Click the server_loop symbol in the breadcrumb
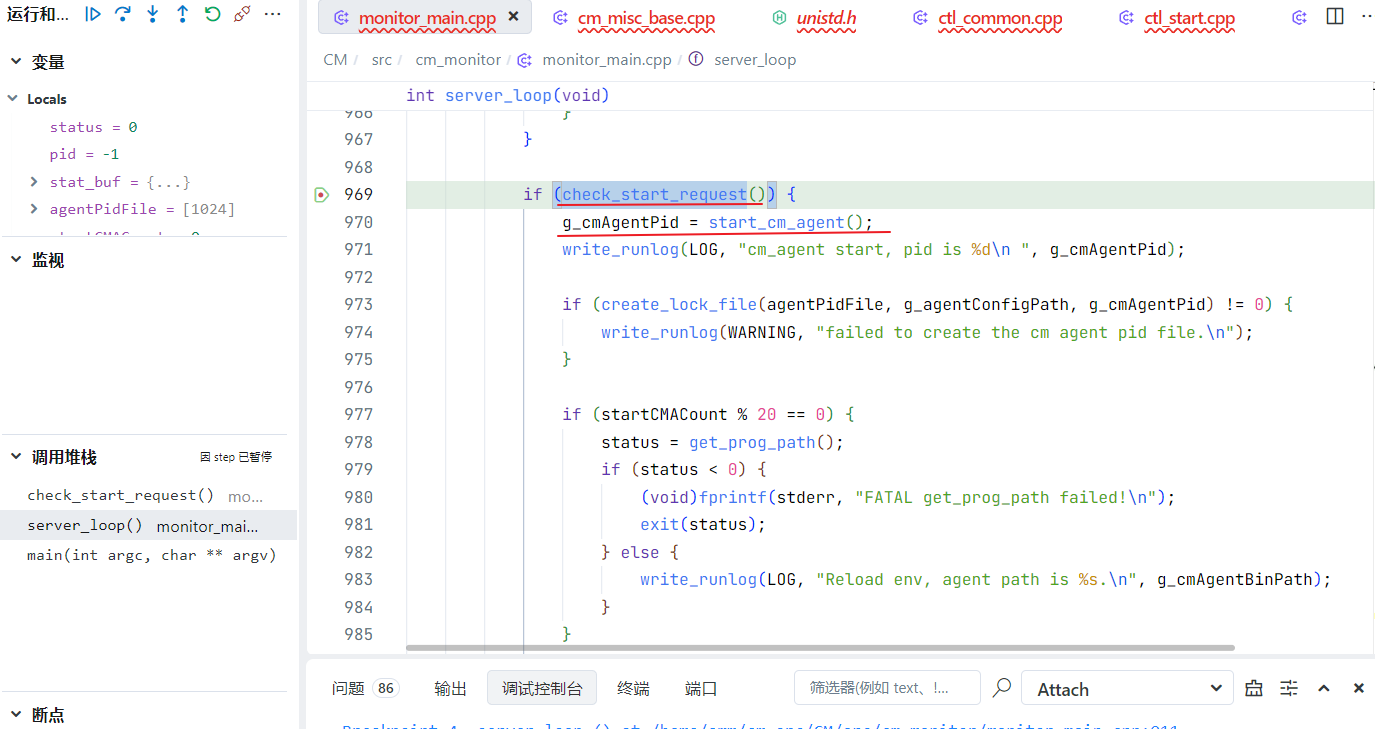This screenshot has width=1375, height=729. pyautogui.click(x=755, y=60)
